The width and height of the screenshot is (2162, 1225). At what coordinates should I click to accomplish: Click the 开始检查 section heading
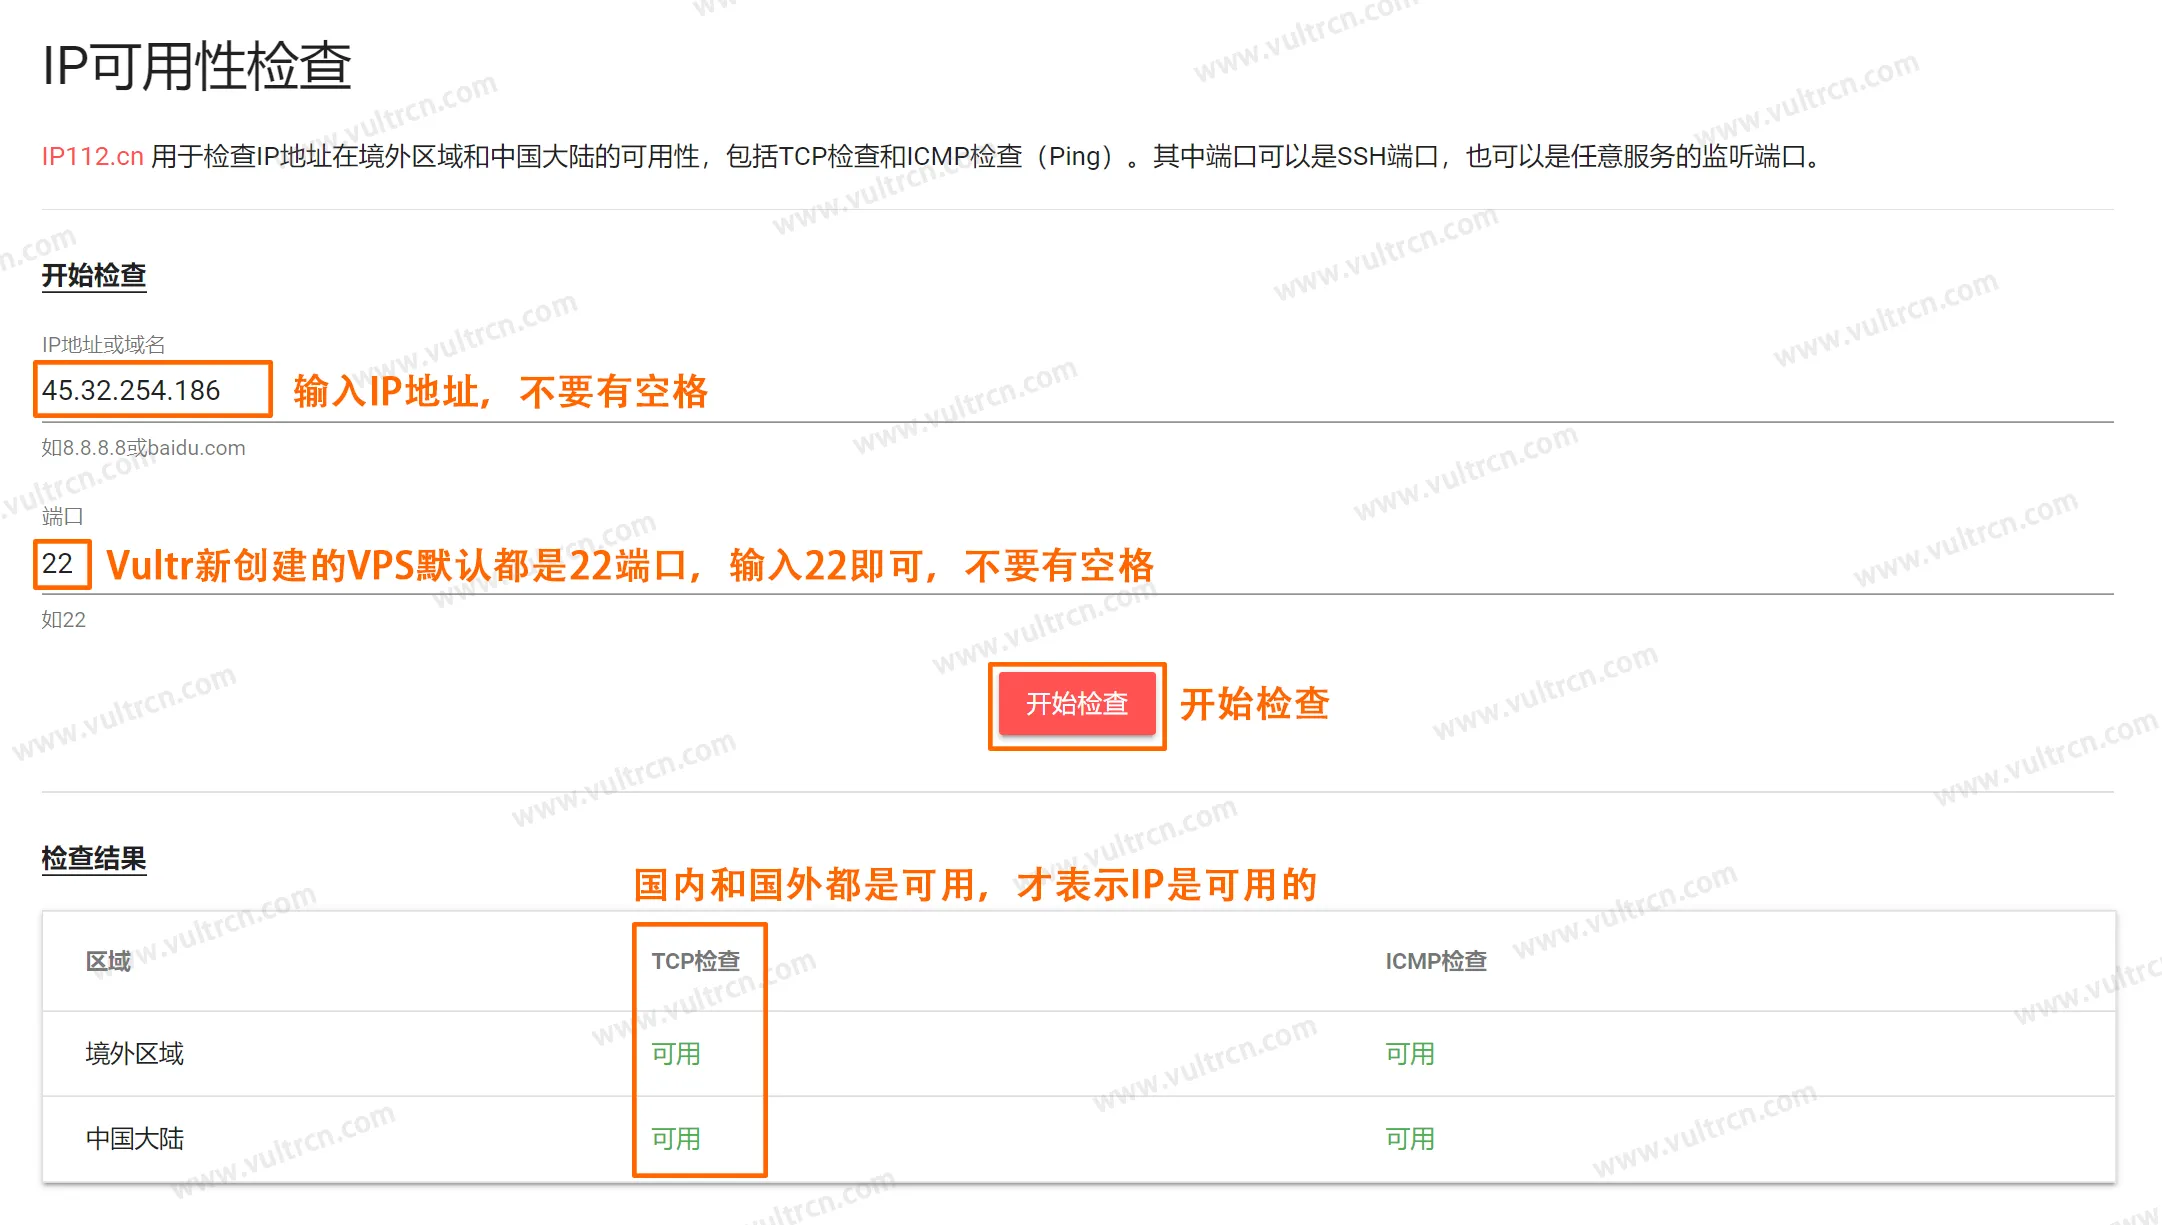94,275
